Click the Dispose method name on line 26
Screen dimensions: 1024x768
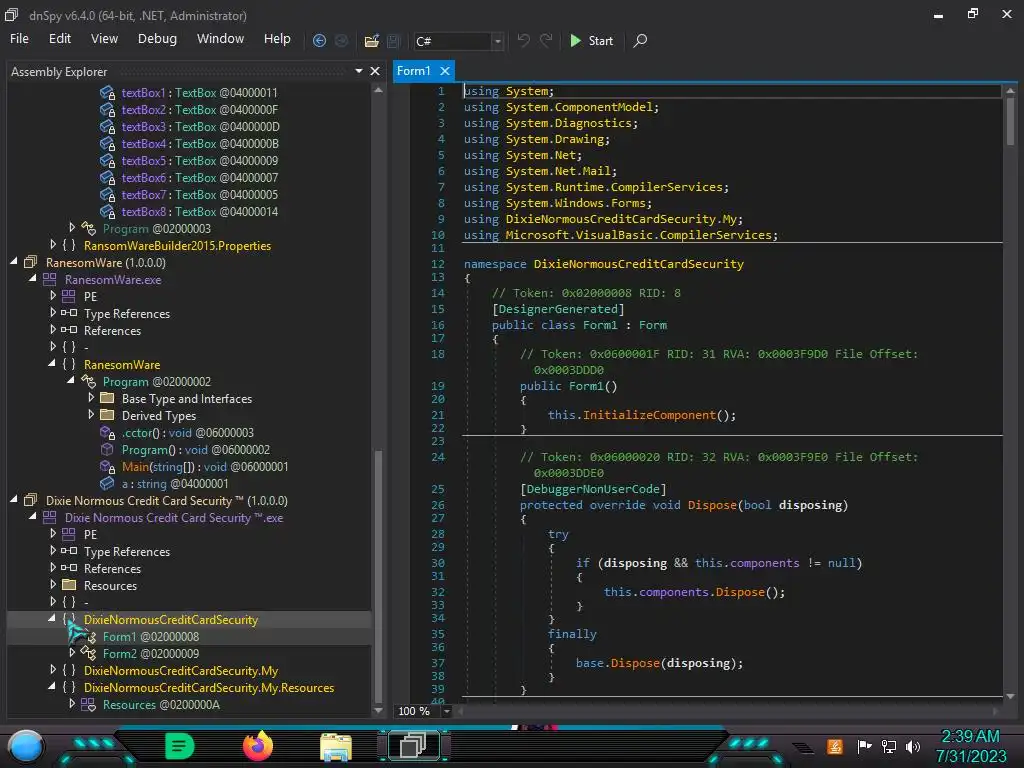coord(712,505)
